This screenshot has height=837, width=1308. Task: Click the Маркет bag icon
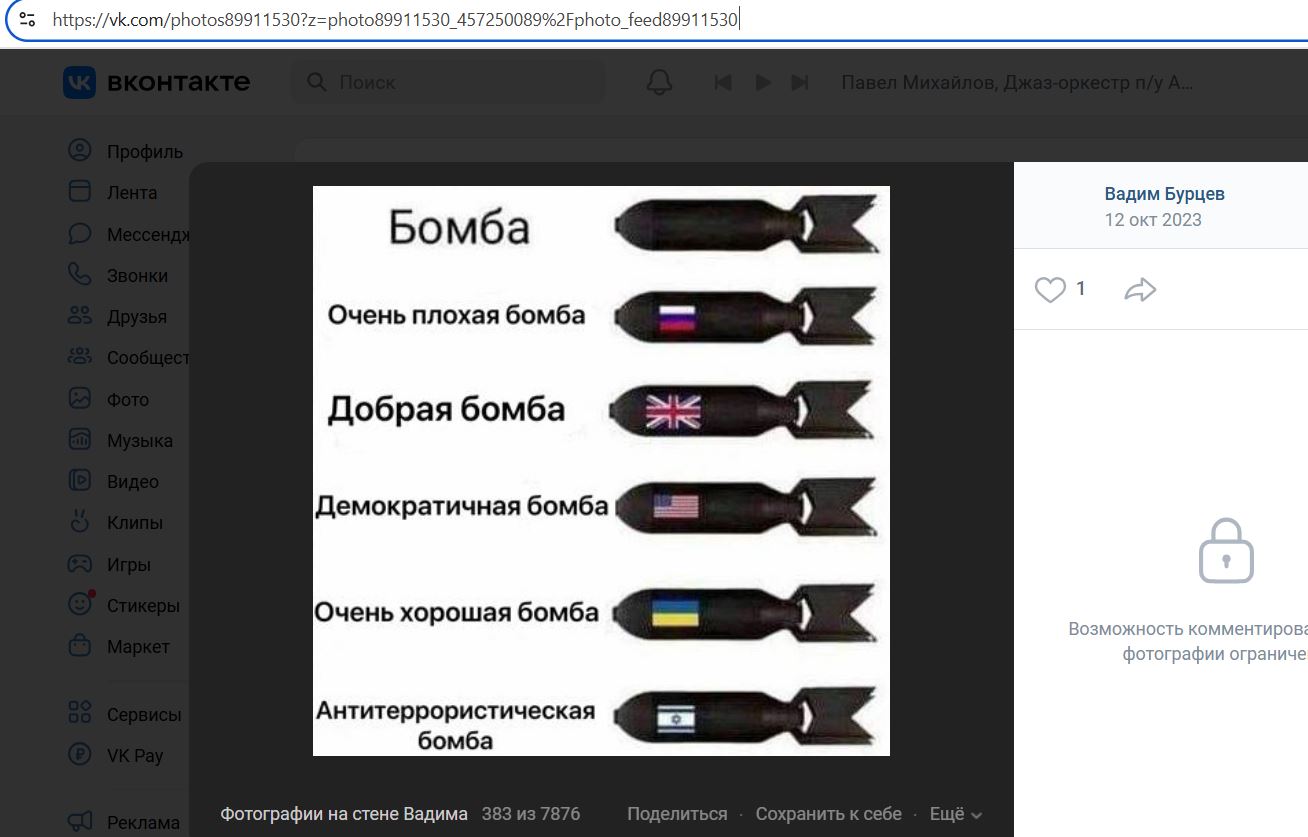79,645
